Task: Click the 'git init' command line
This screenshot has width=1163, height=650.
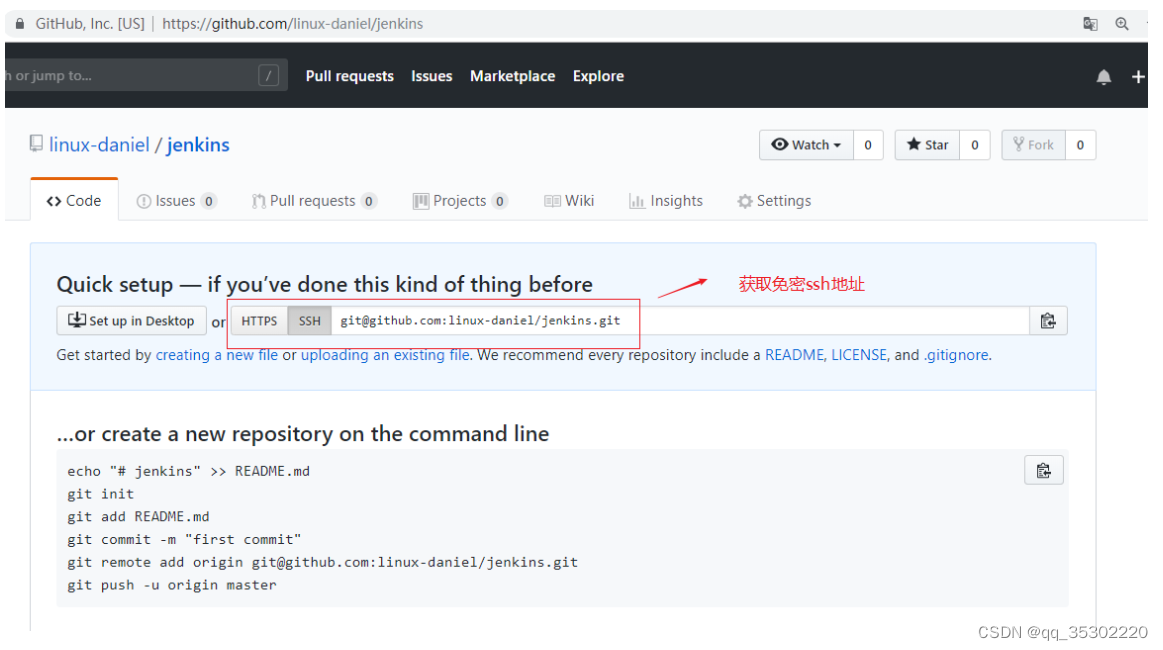Action: pyautogui.click(x=101, y=494)
